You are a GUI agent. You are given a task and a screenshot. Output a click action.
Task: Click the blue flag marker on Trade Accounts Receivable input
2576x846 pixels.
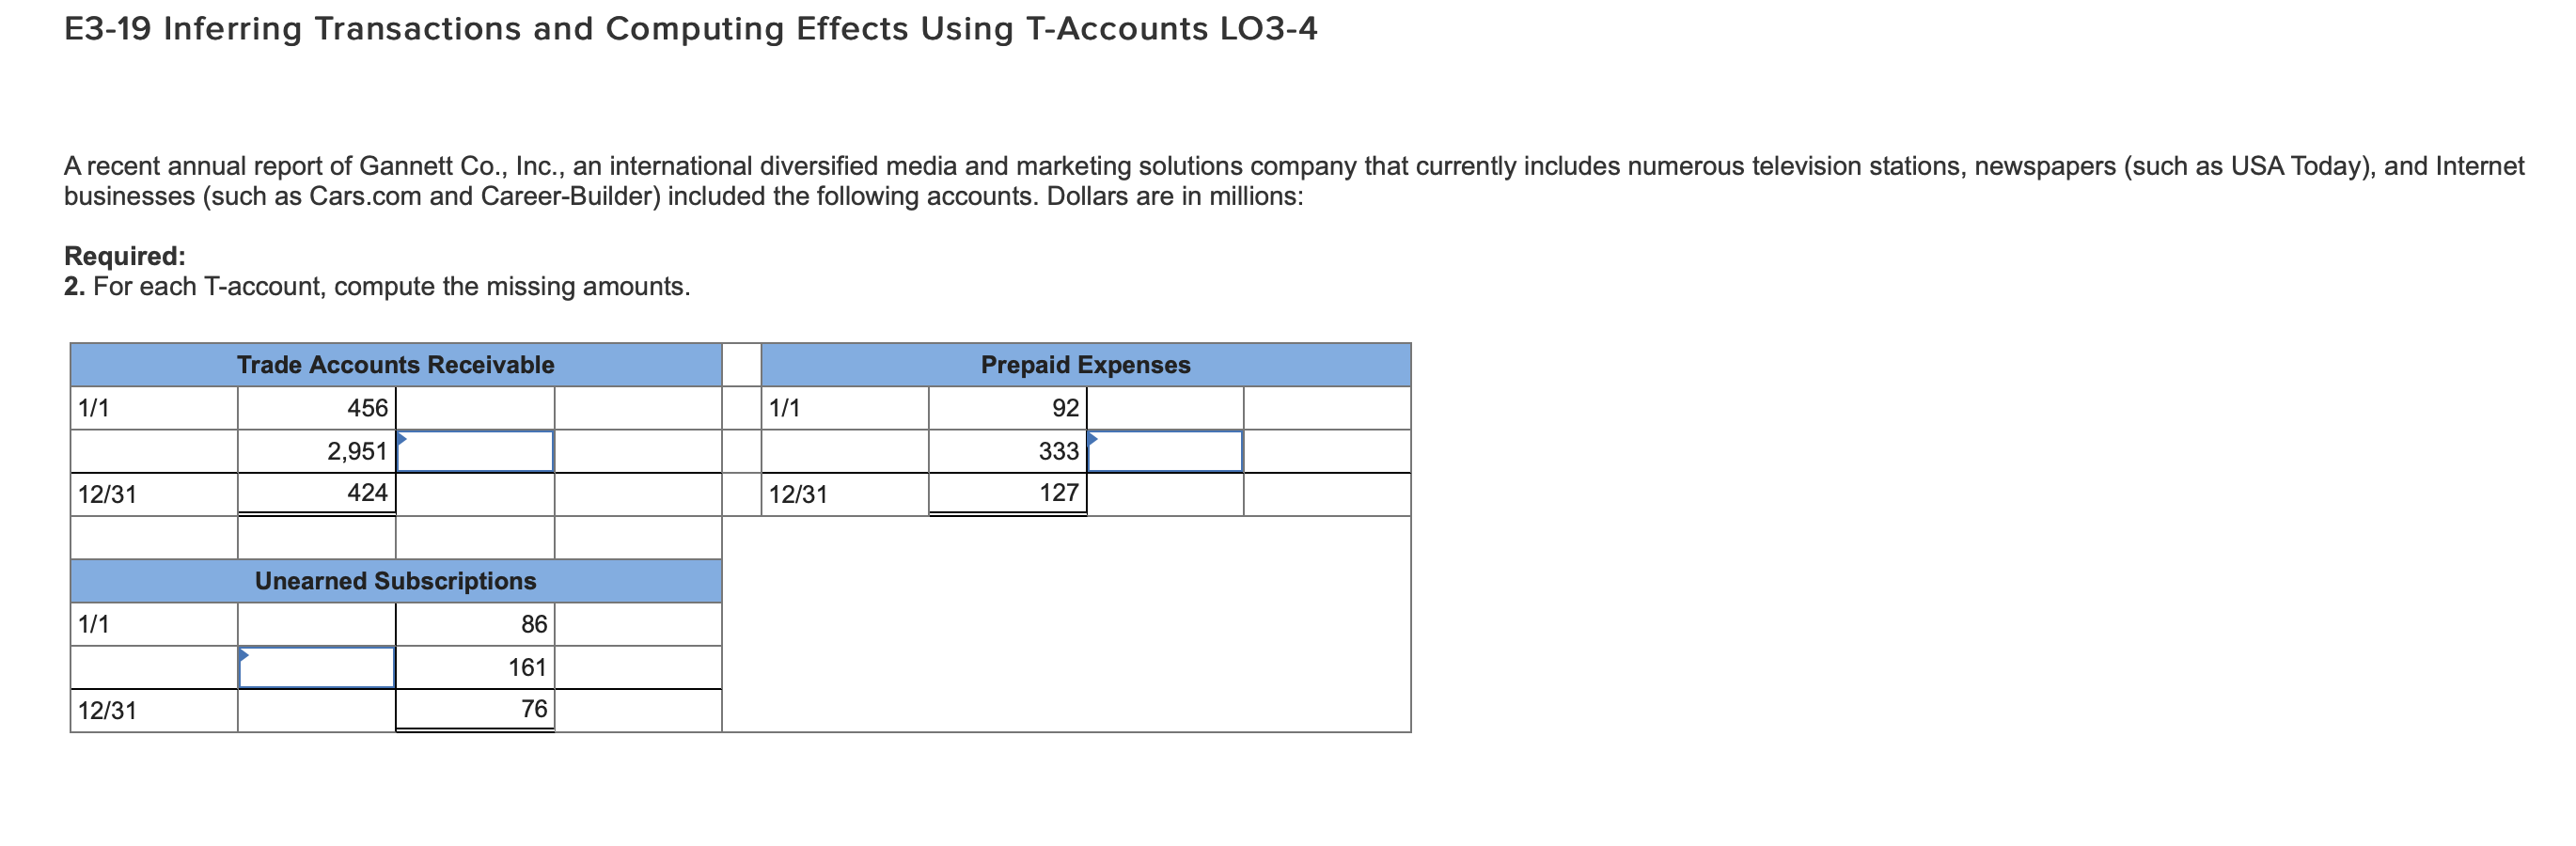click(402, 438)
